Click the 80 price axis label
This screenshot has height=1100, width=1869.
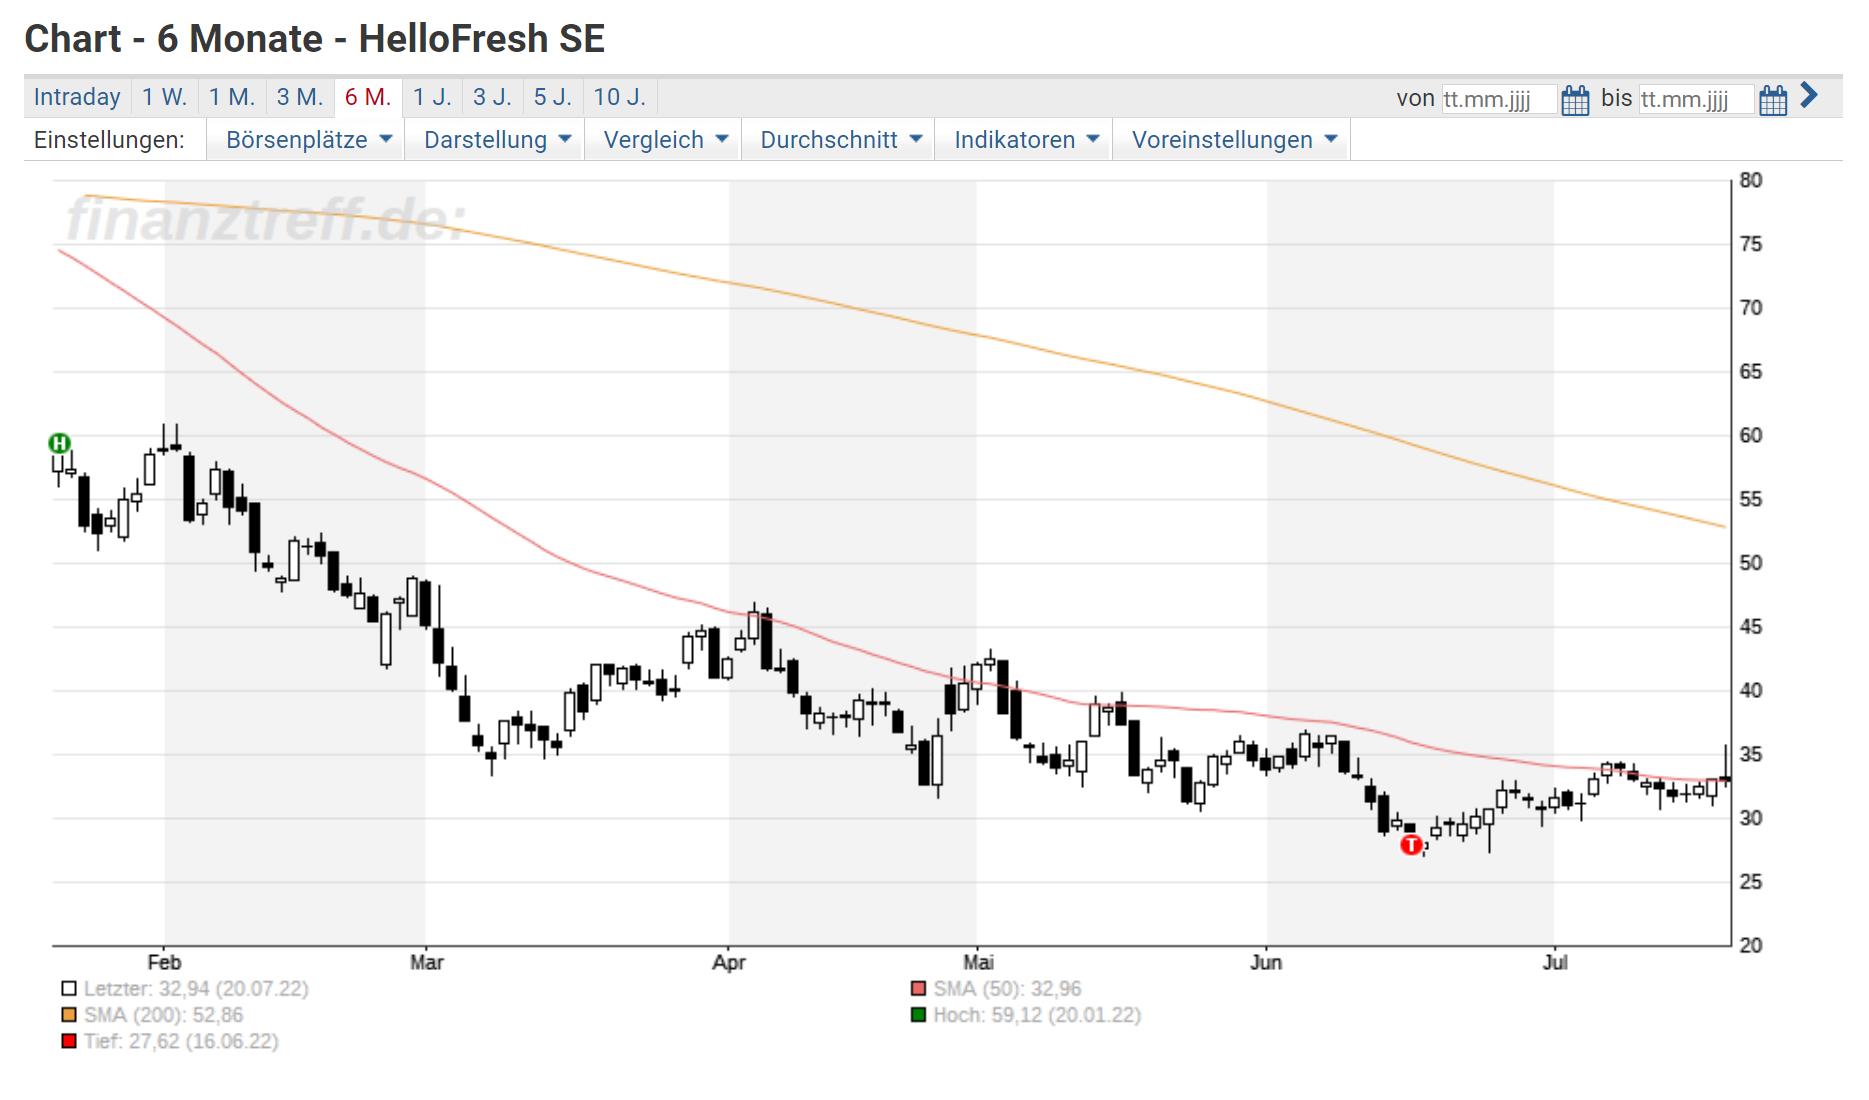(x=1751, y=180)
